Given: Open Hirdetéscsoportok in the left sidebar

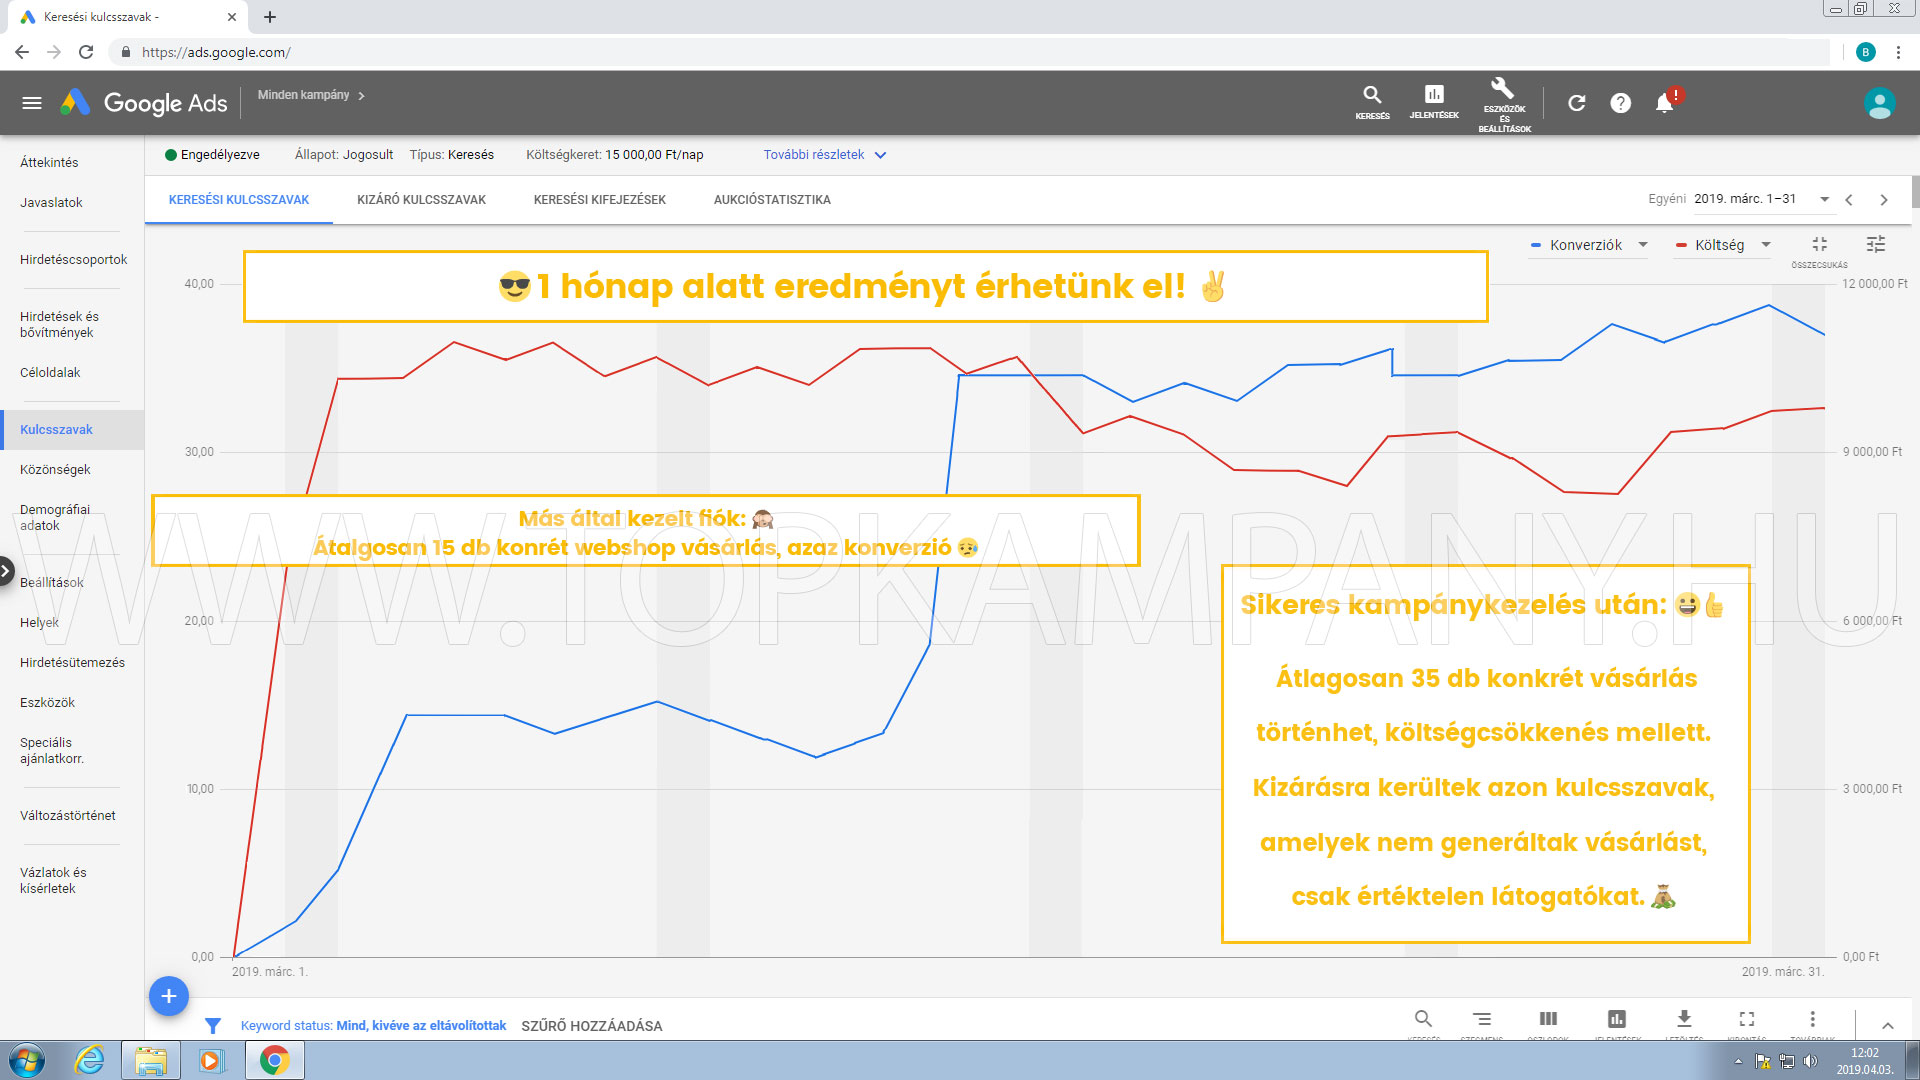Looking at the screenshot, I should [73, 260].
